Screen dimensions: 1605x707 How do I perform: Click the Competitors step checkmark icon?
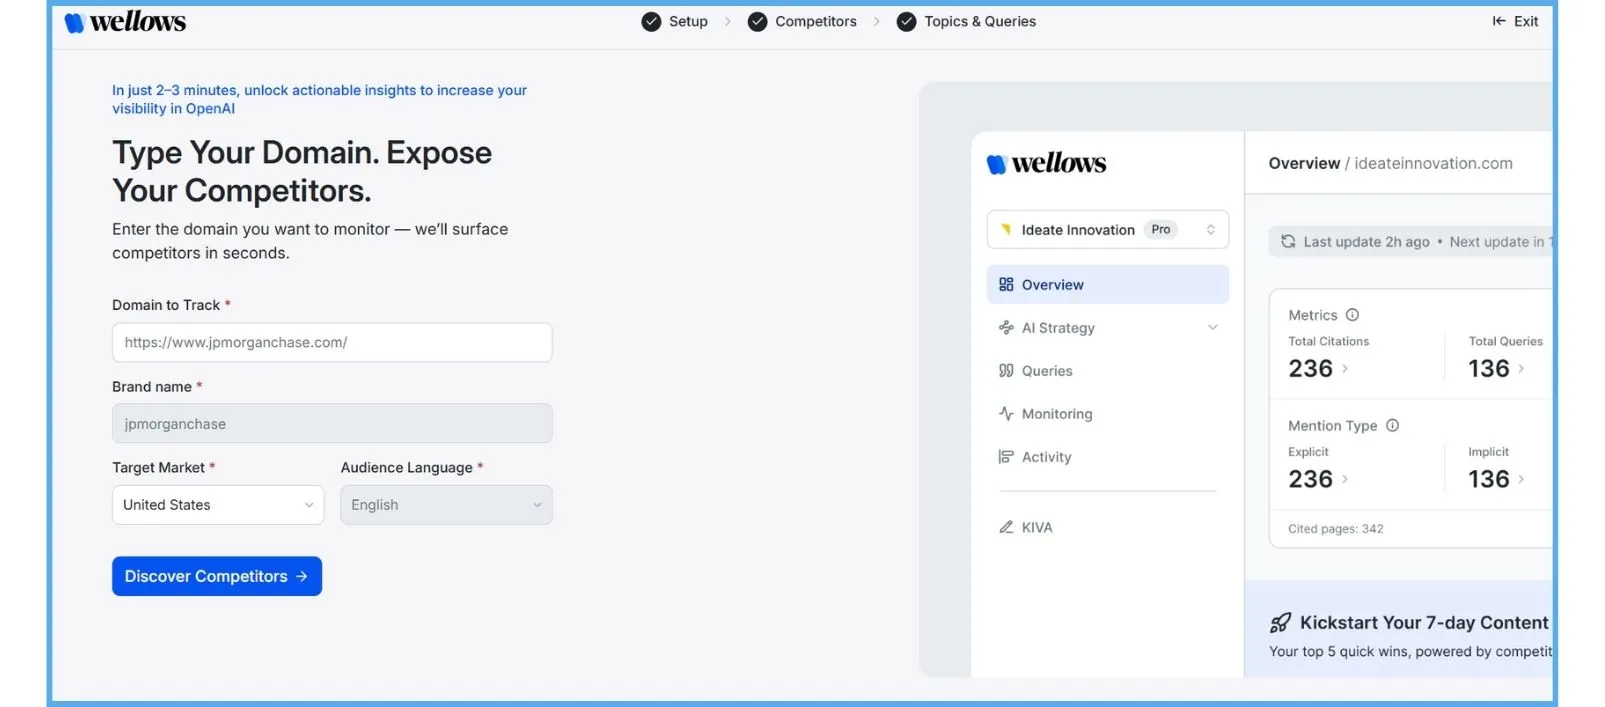coord(758,22)
